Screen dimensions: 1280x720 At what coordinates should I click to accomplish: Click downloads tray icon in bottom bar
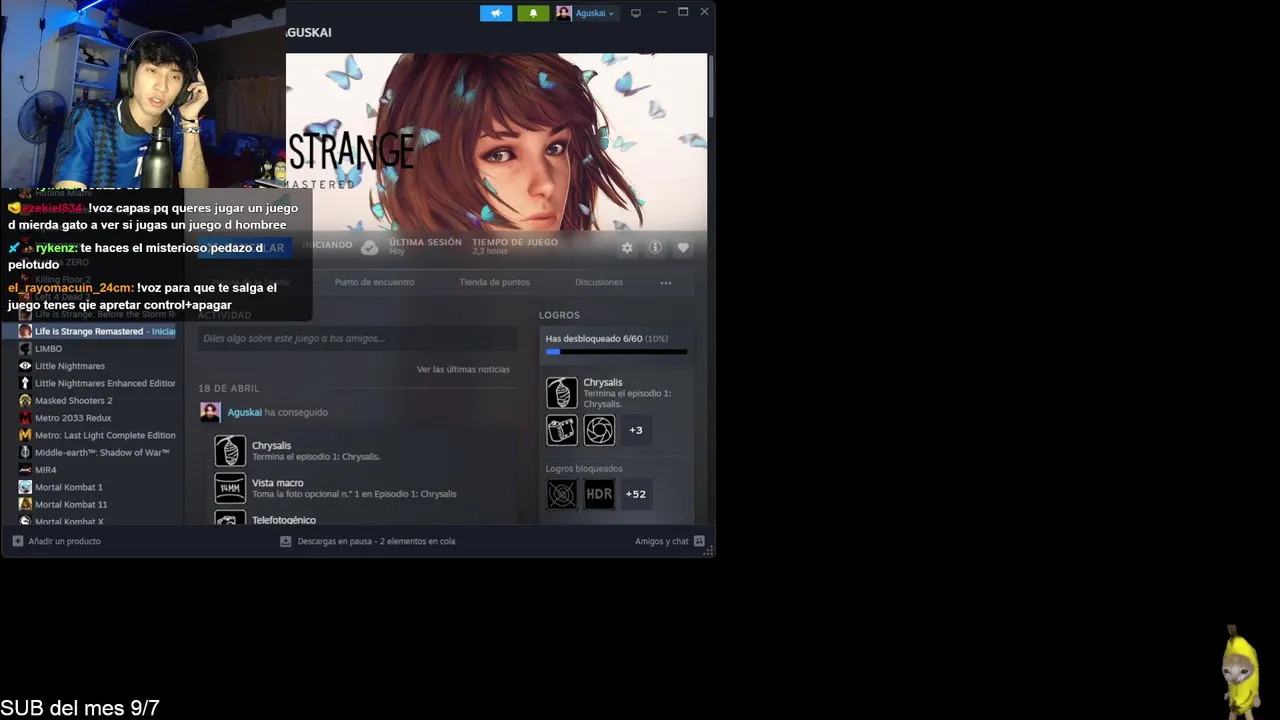285,541
